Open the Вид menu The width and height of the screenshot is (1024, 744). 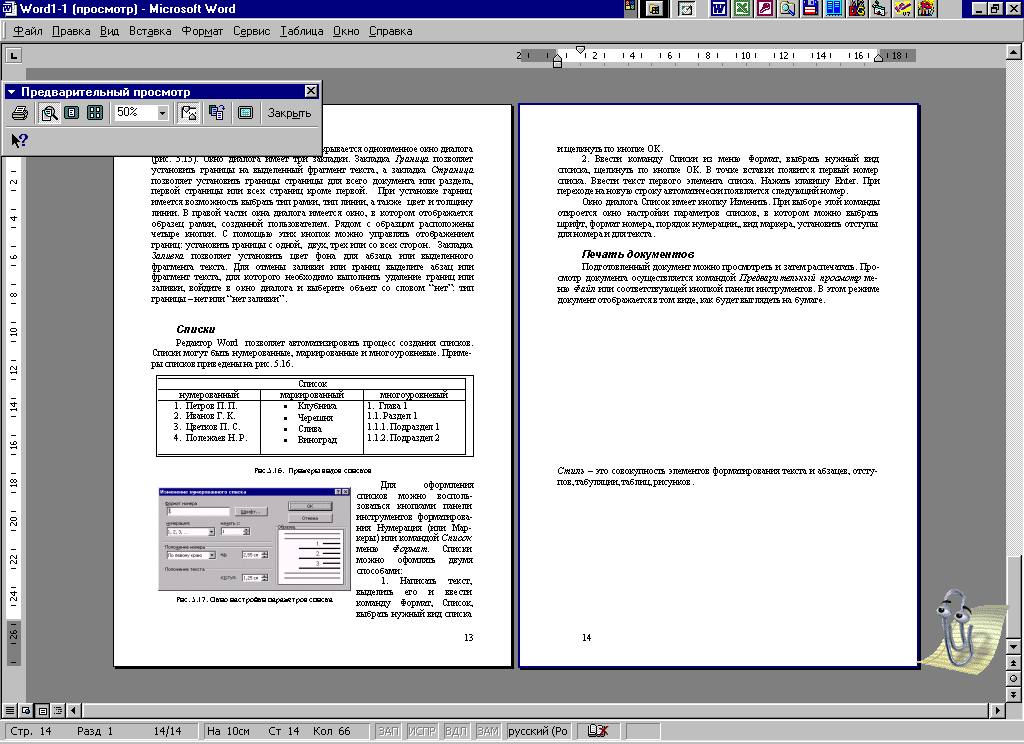[x=109, y=31]
